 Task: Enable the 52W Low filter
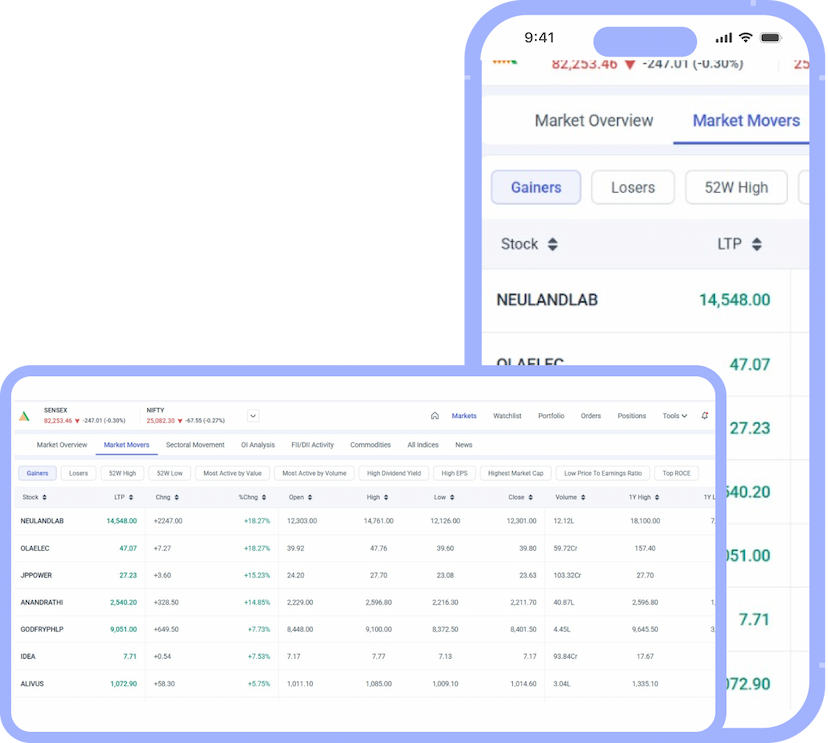click(170, 472)
